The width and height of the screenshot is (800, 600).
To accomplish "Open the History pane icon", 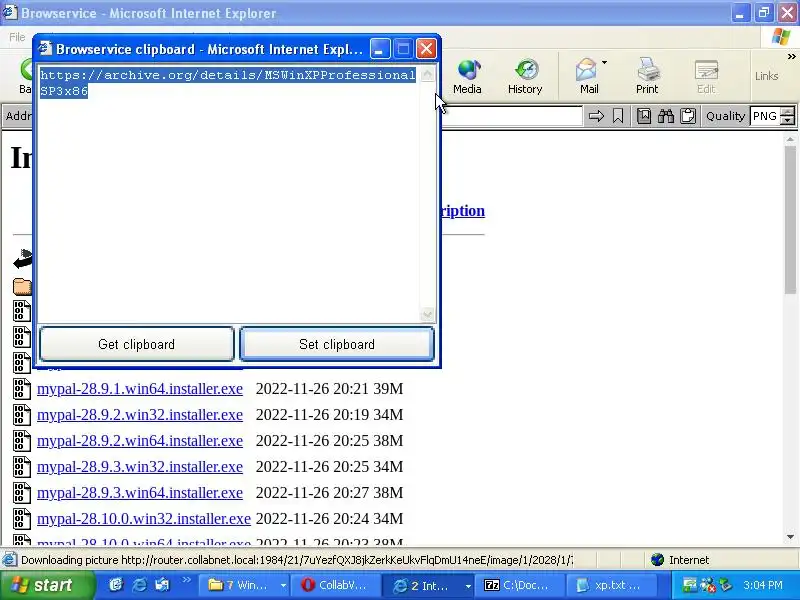I will pyautogui.click(x=526, y=71).
